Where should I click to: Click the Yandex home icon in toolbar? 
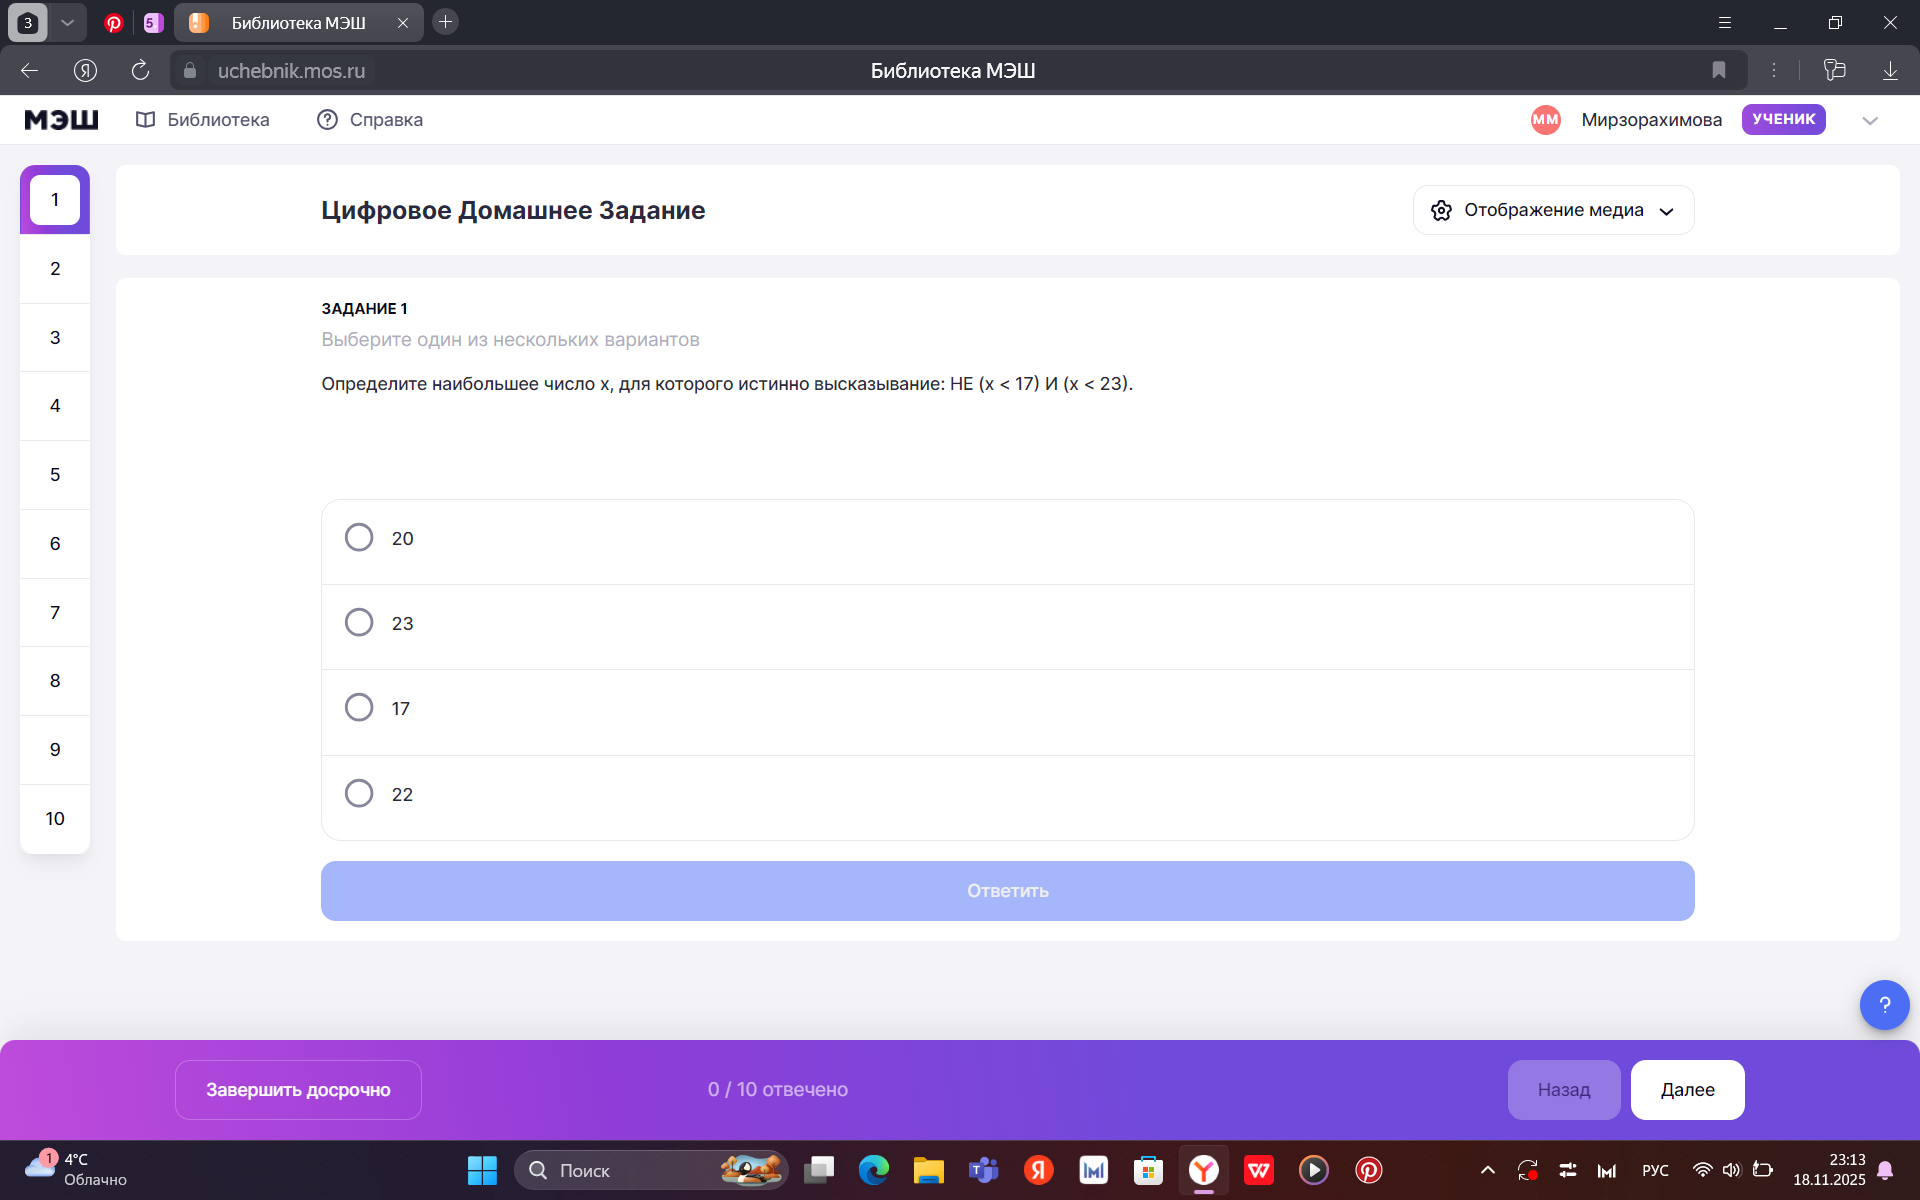coord(86,70)
